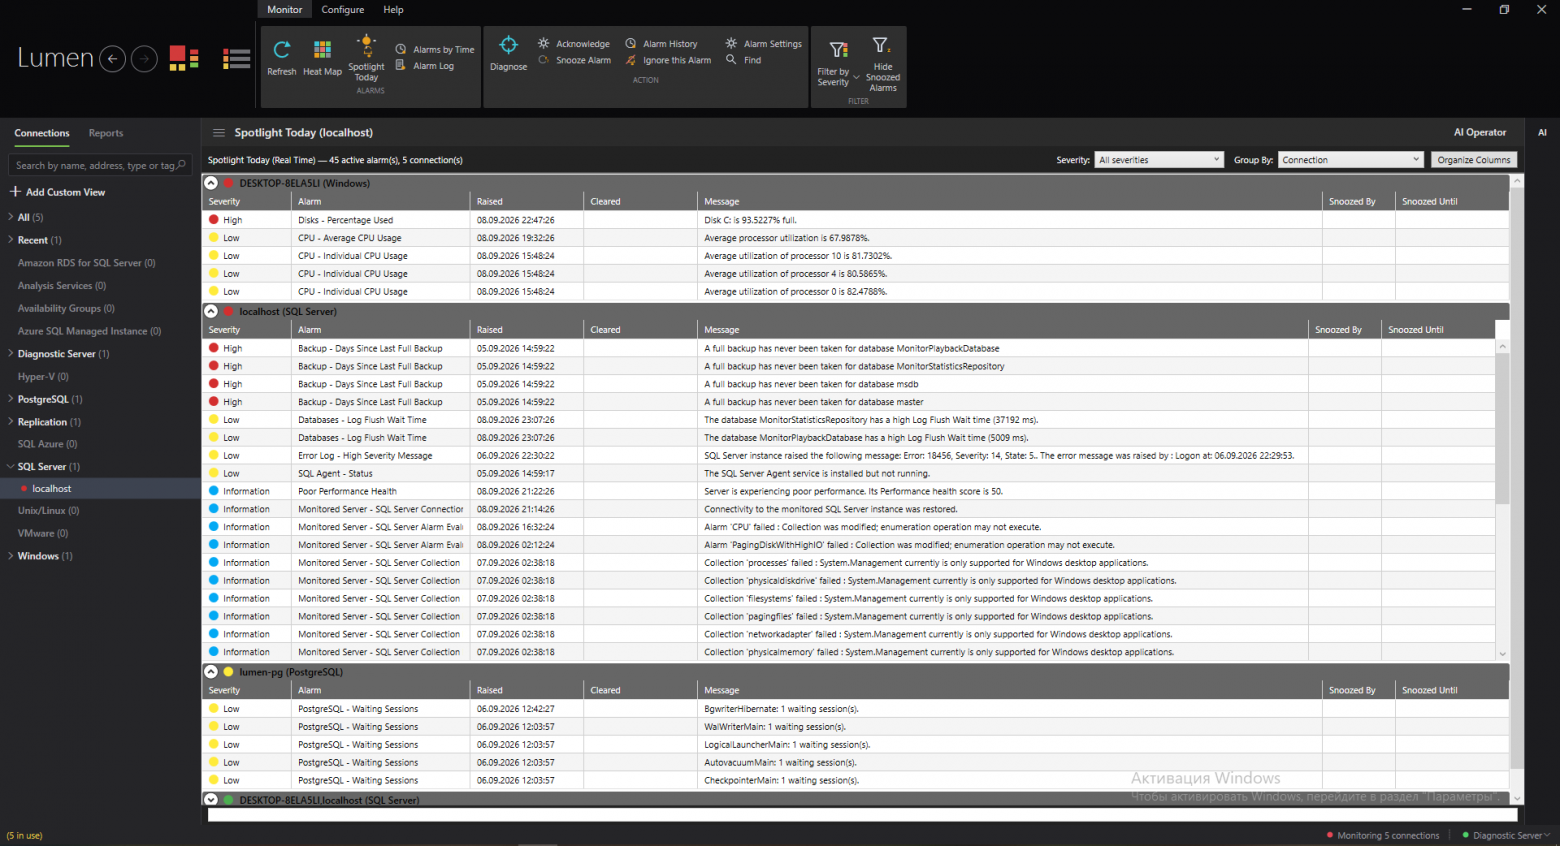The width and height of the screenshot is (1560, 846).
Task: Open the Find tool
Action: tap(744, 60)
